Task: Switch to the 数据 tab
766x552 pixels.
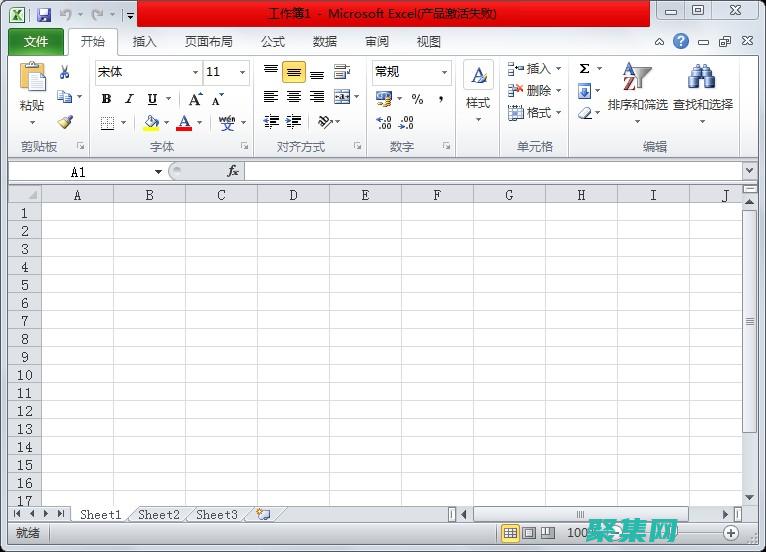Action: (325, 42)
